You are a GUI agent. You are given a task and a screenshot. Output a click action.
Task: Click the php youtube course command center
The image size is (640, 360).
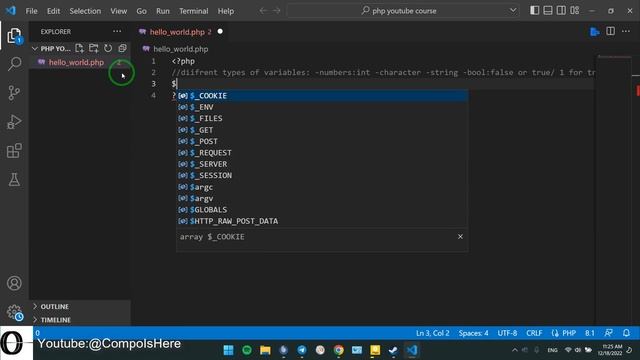(403, 11)
